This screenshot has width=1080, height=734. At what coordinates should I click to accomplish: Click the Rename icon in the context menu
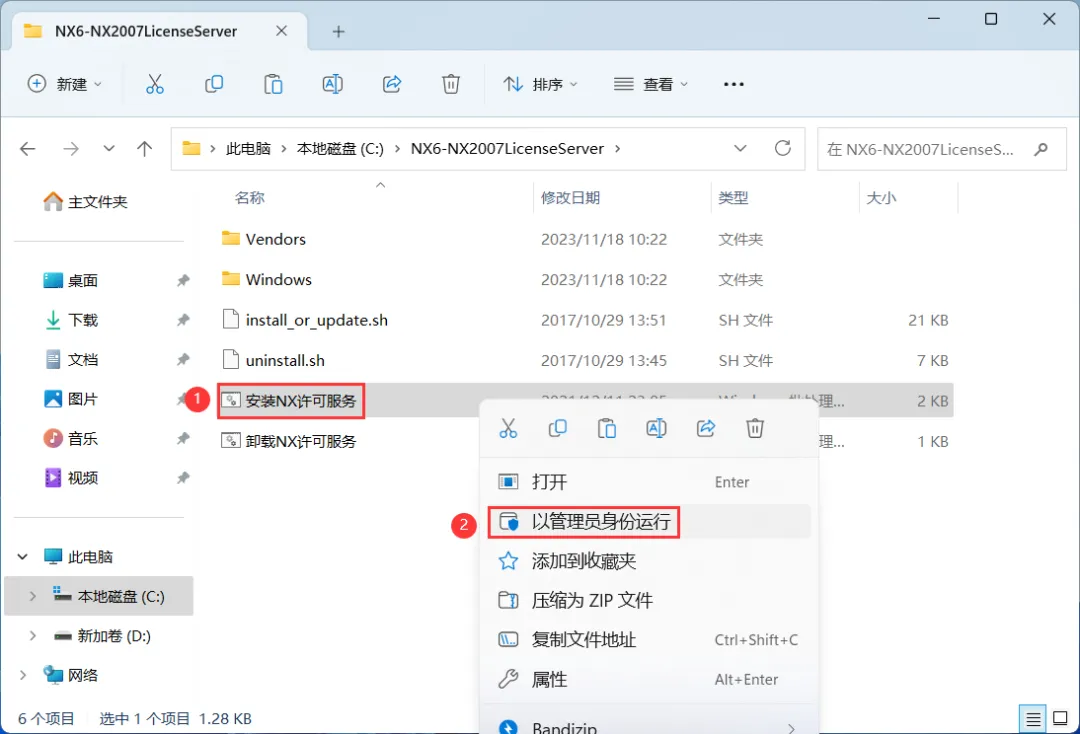[656, 428]
